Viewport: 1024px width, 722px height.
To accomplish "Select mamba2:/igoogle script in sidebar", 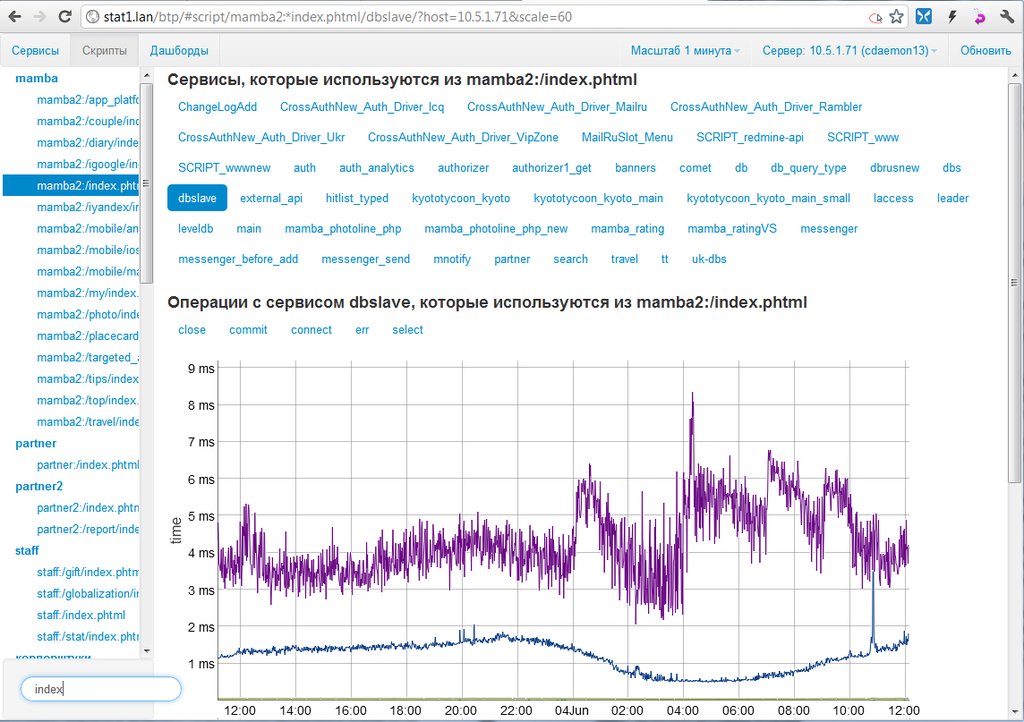I will click(x=88, y=165).
